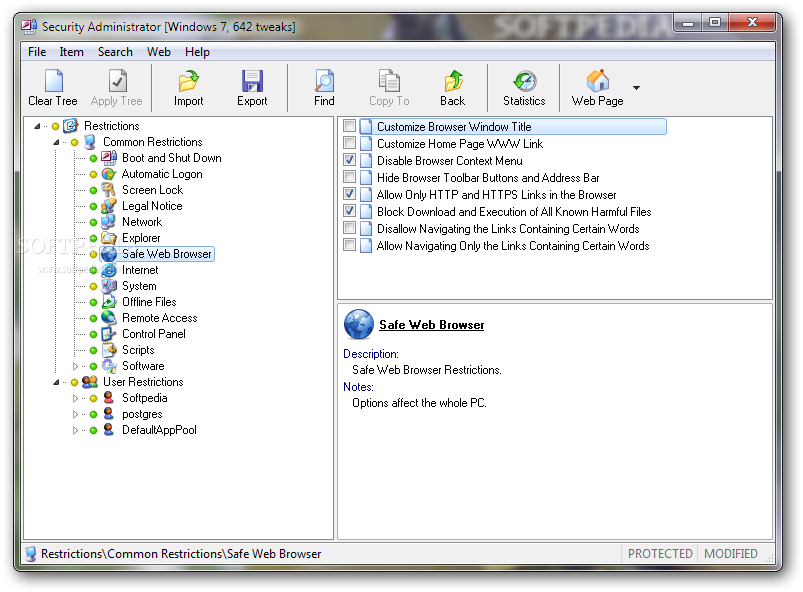Select the Screen Lock keys icon

(109, 190)
